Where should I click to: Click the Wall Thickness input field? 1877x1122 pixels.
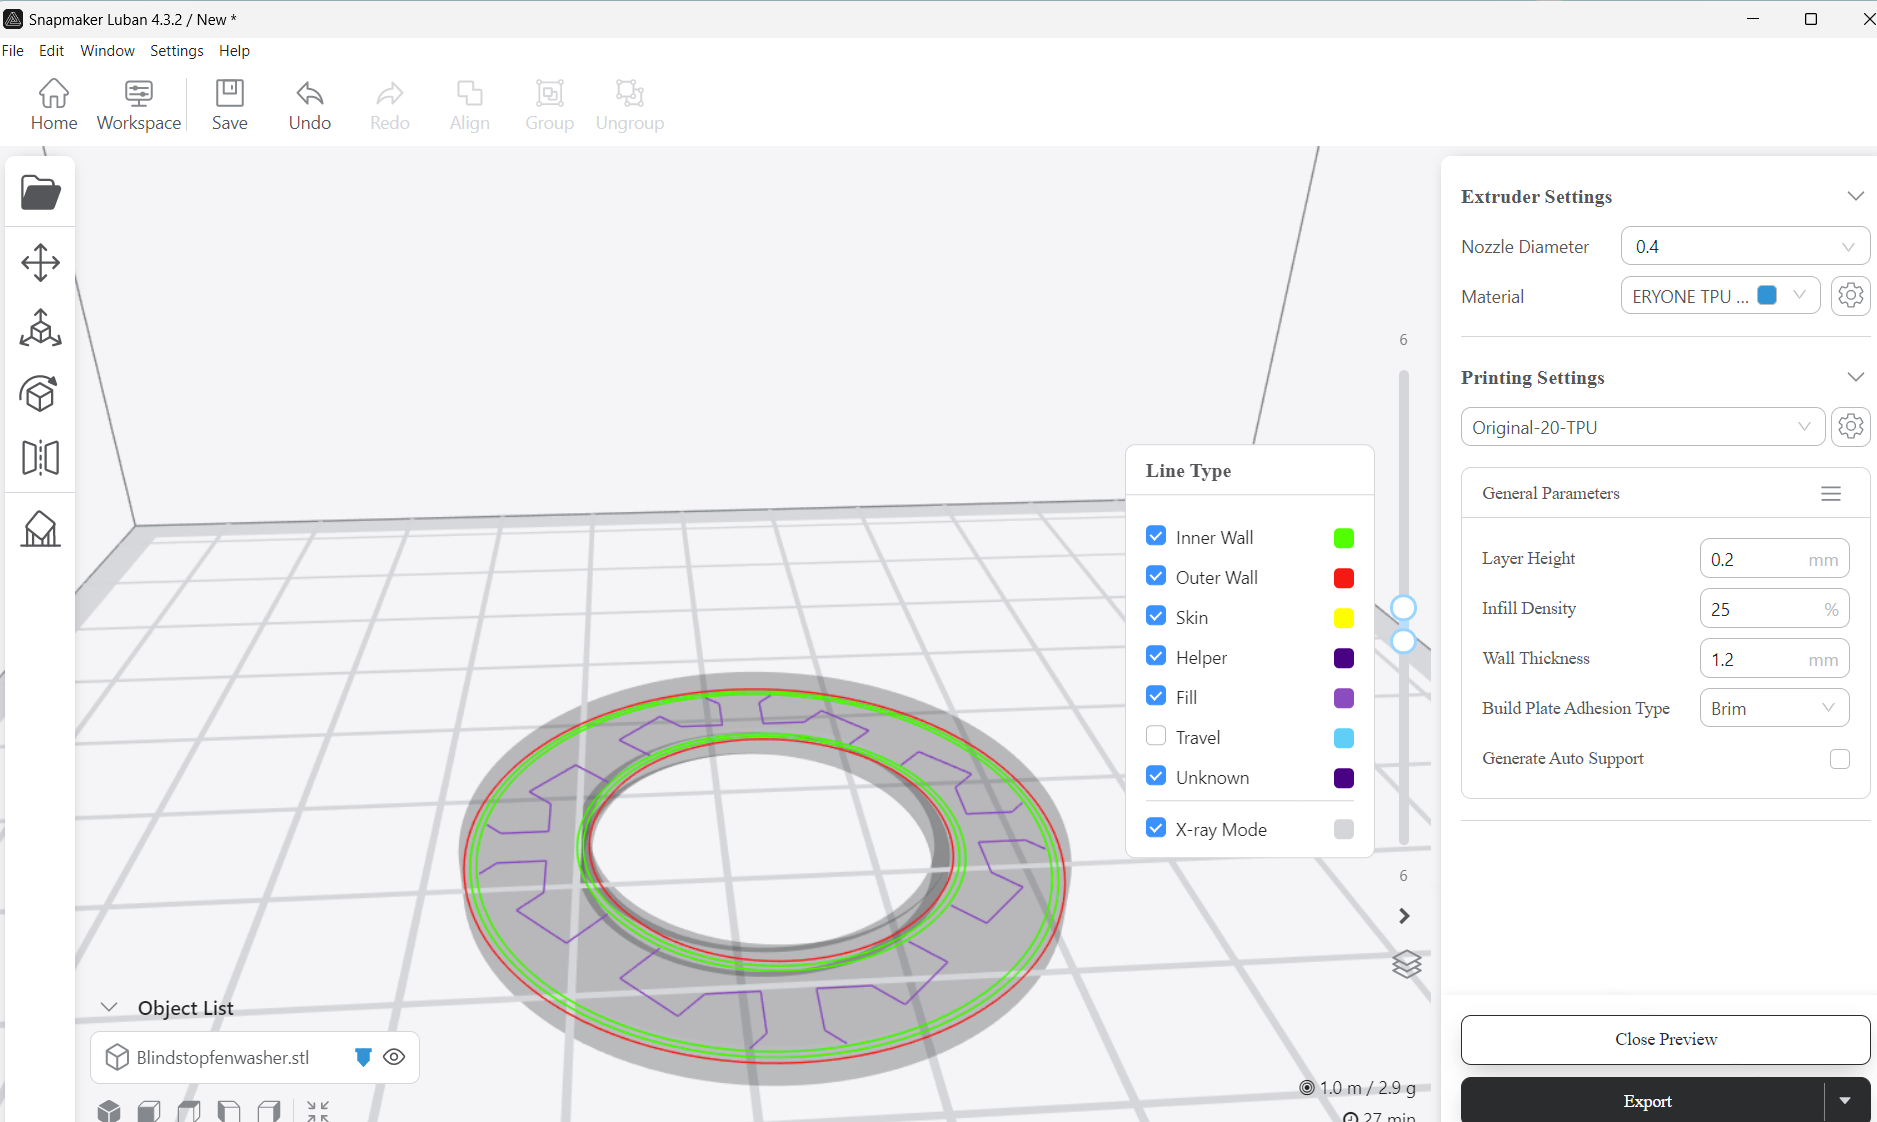1774,659
